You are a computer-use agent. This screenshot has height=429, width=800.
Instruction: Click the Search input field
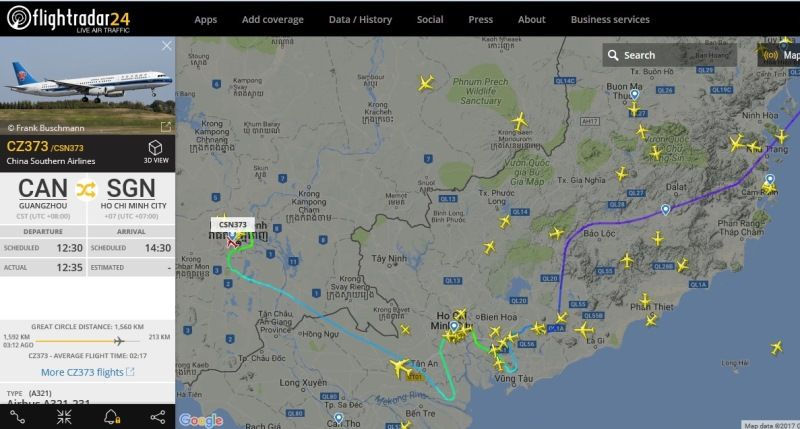click(669, 55)
